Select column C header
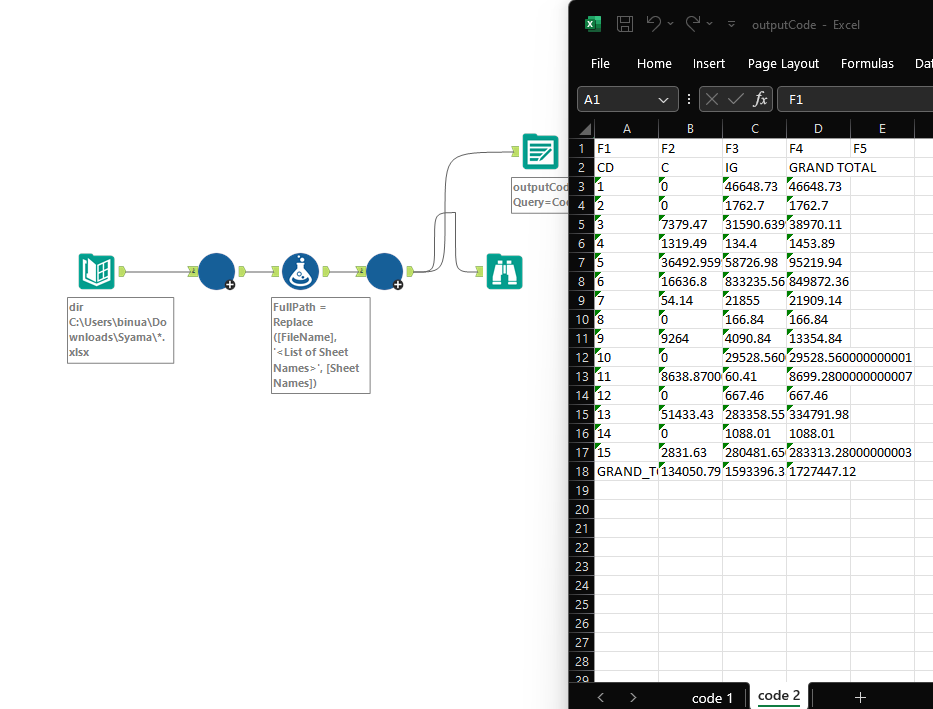This screenshot has height=709, width=933. click(754, 128)
